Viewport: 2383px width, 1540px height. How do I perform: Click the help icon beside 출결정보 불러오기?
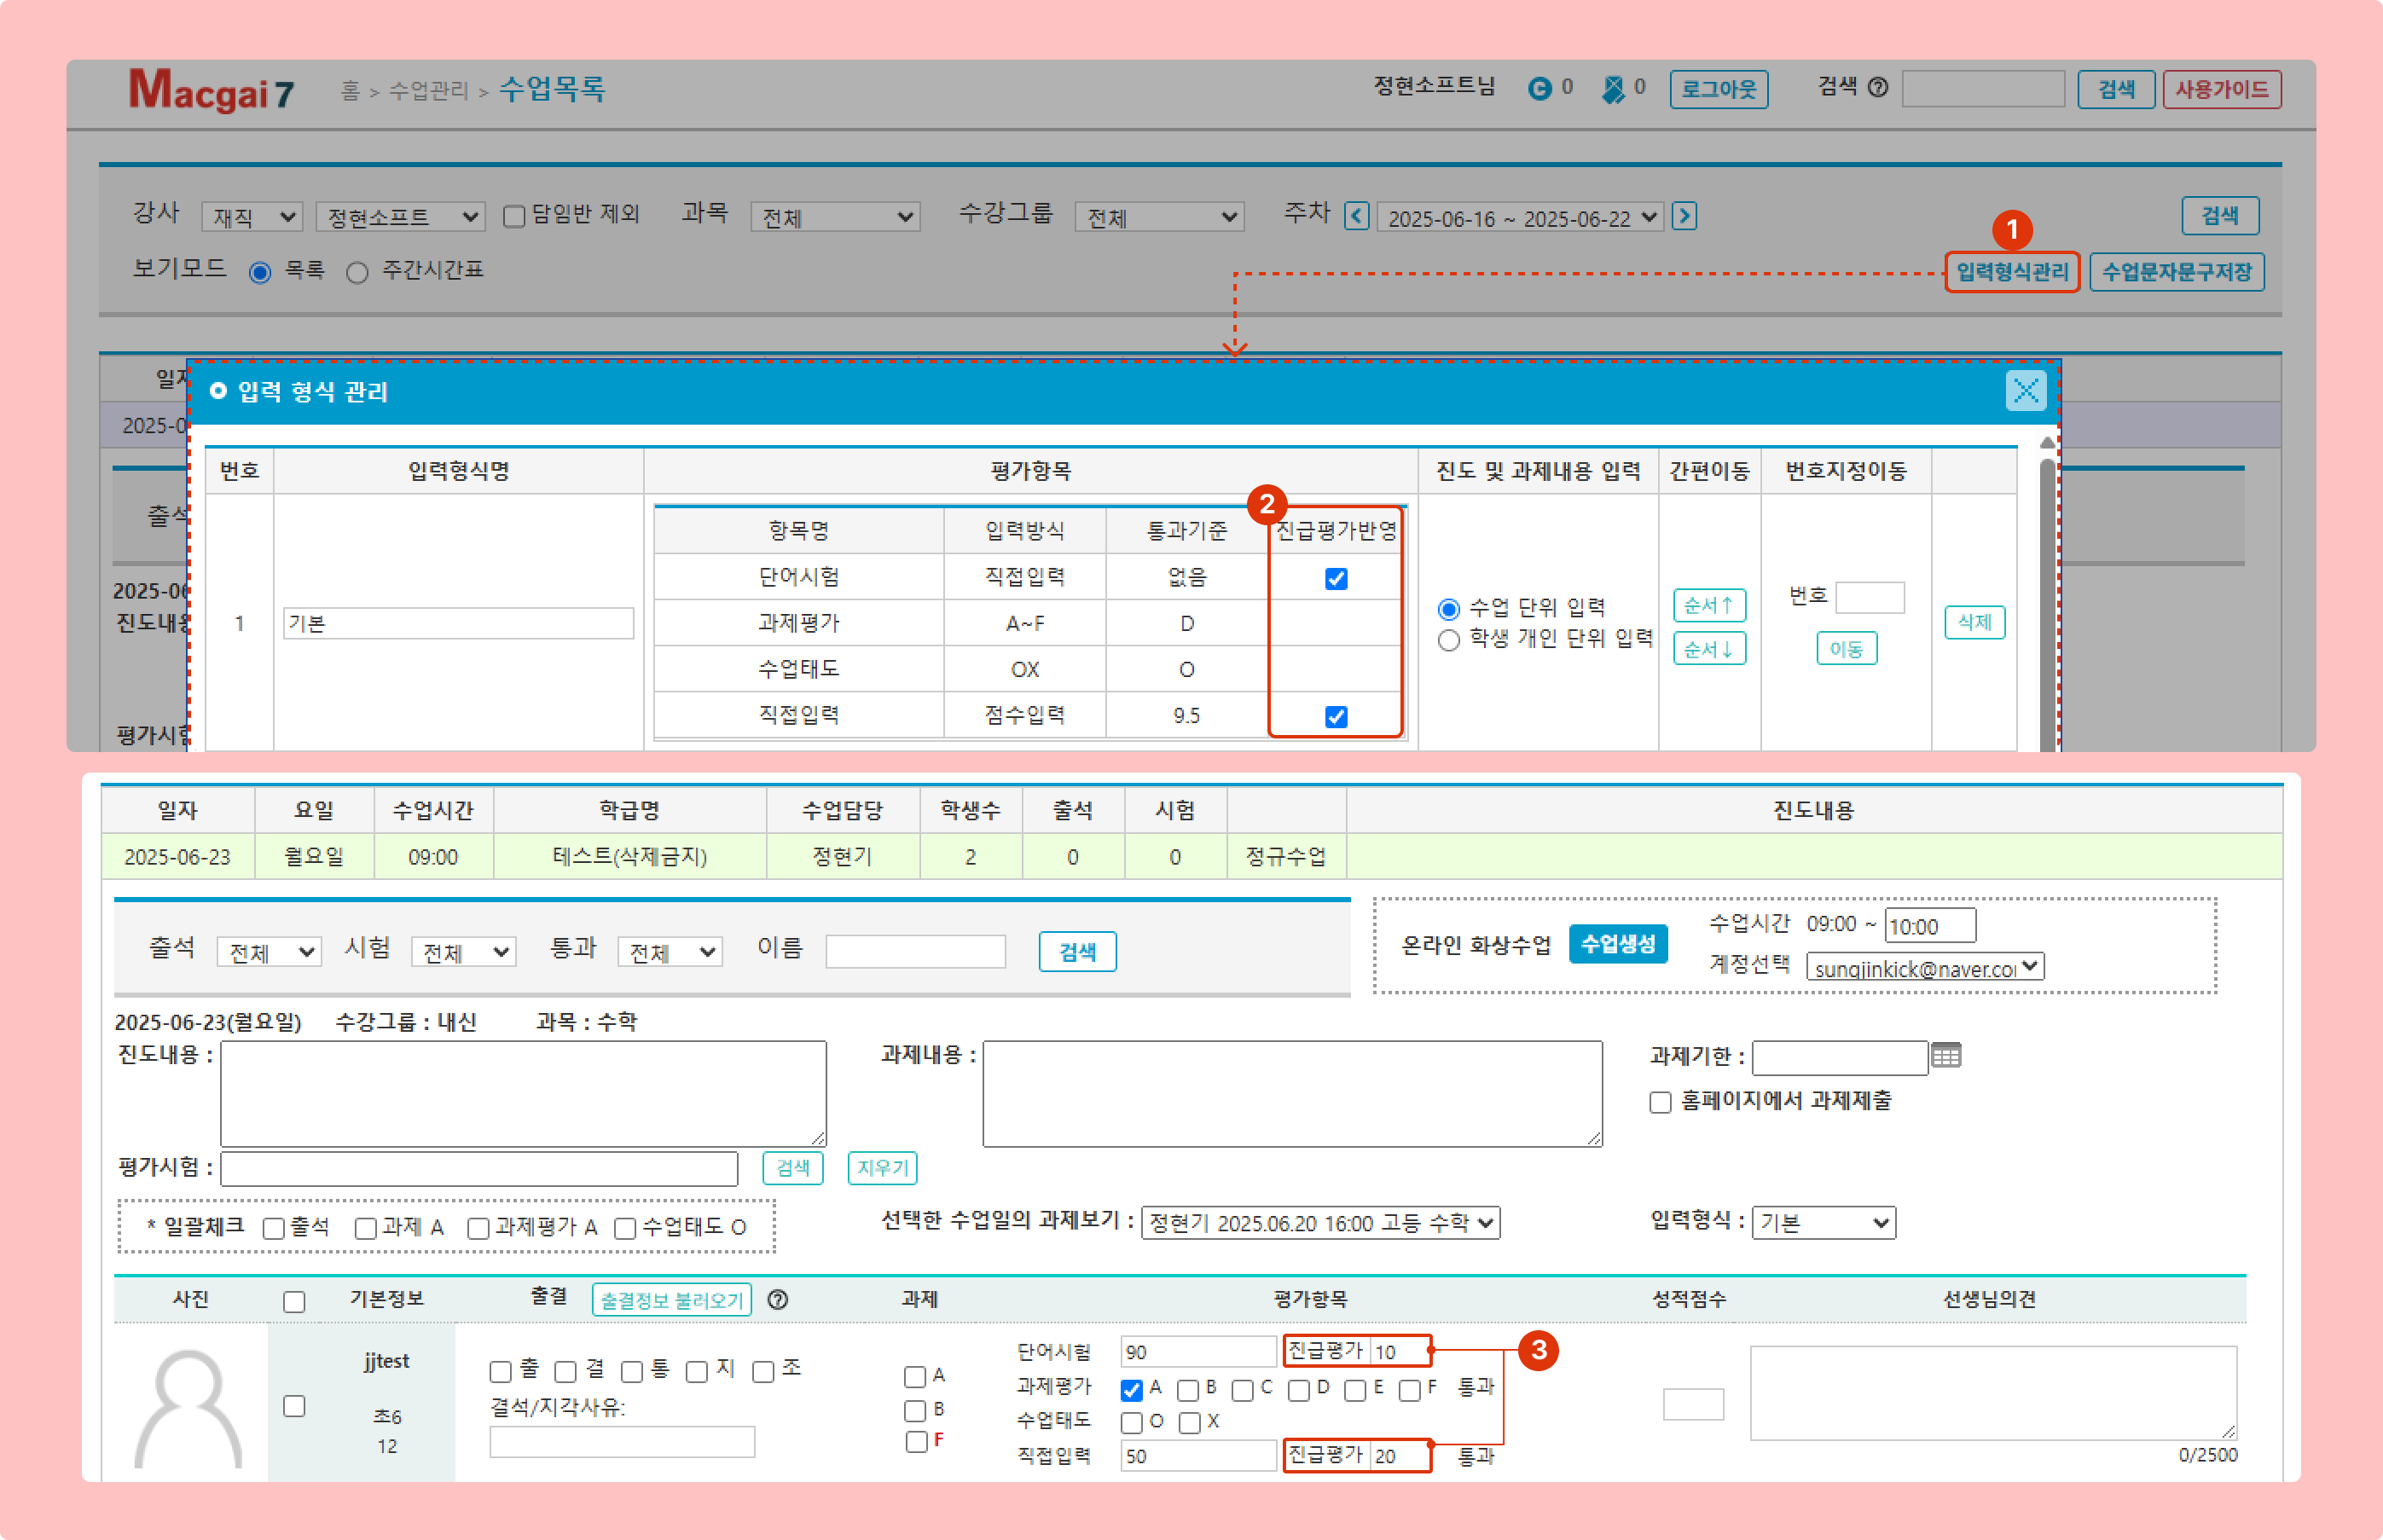(778, 1299)
